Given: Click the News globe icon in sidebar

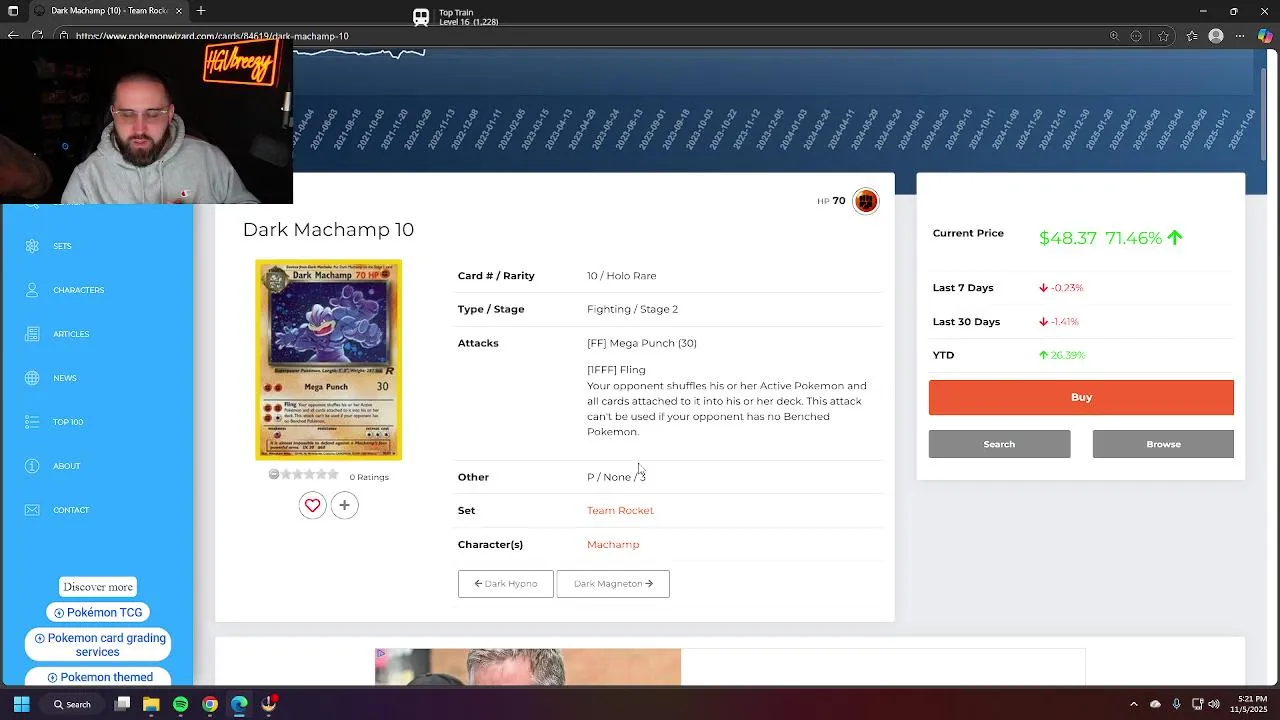Looking at the screenshot, I should click(32, 378).
